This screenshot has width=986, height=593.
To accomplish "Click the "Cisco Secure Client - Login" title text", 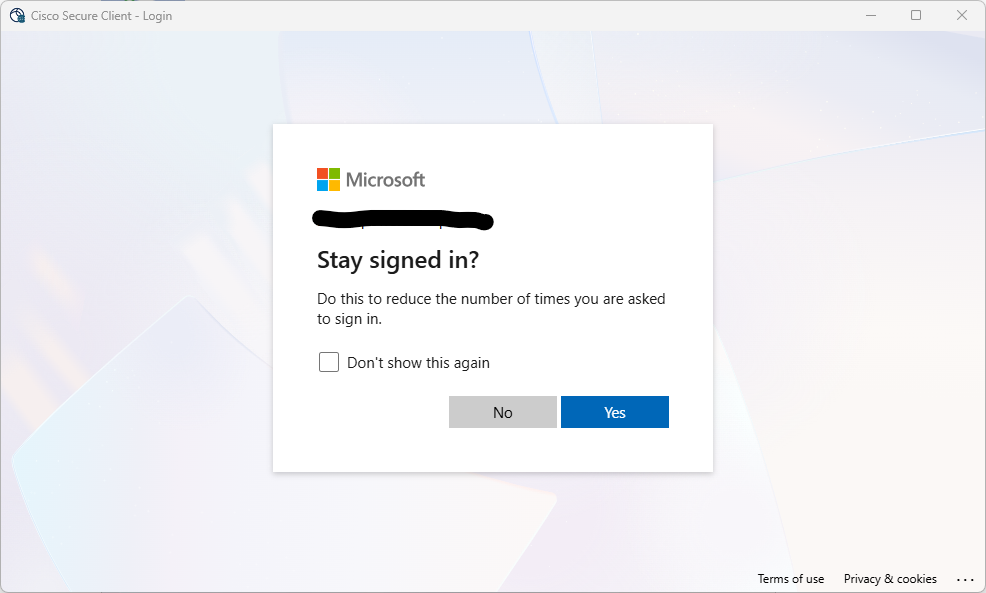I will [x=101, y=16].
